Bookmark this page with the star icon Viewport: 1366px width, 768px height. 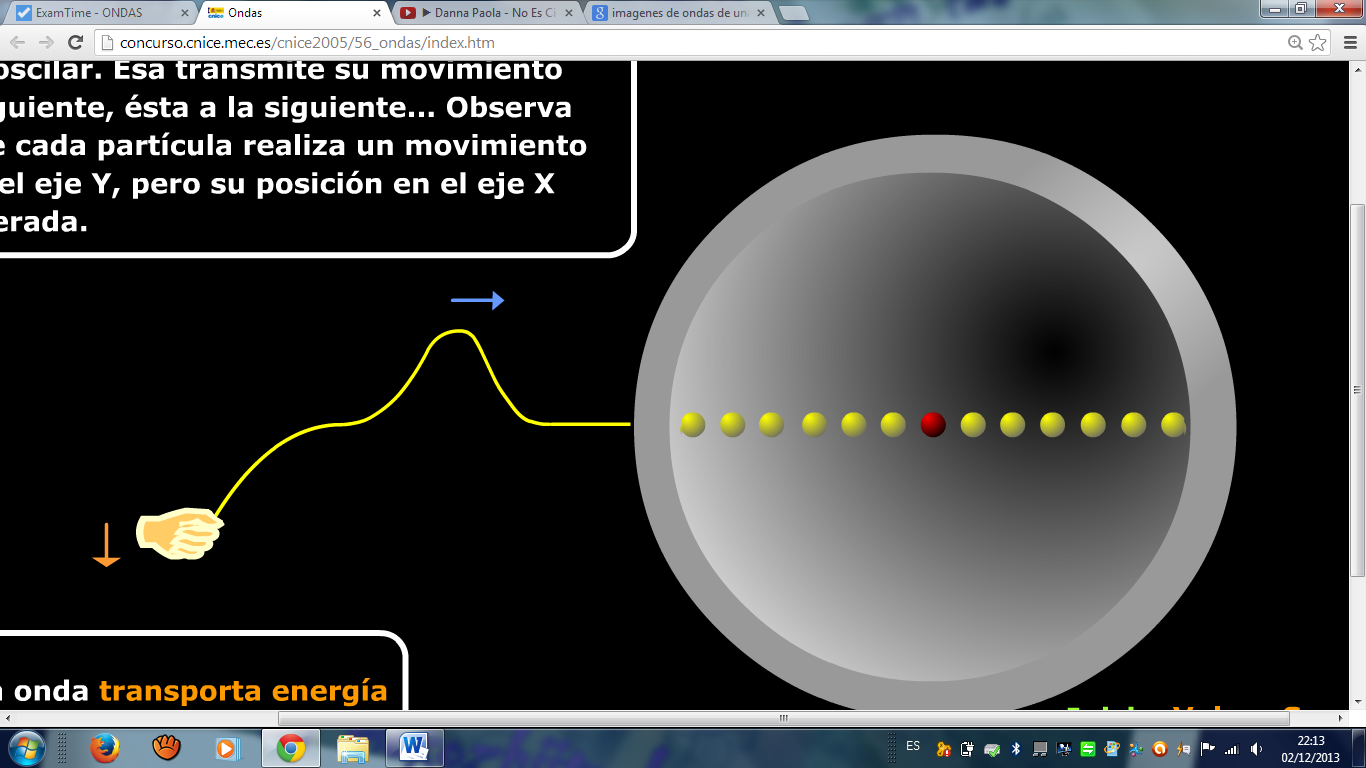(x=1318, y=43)
